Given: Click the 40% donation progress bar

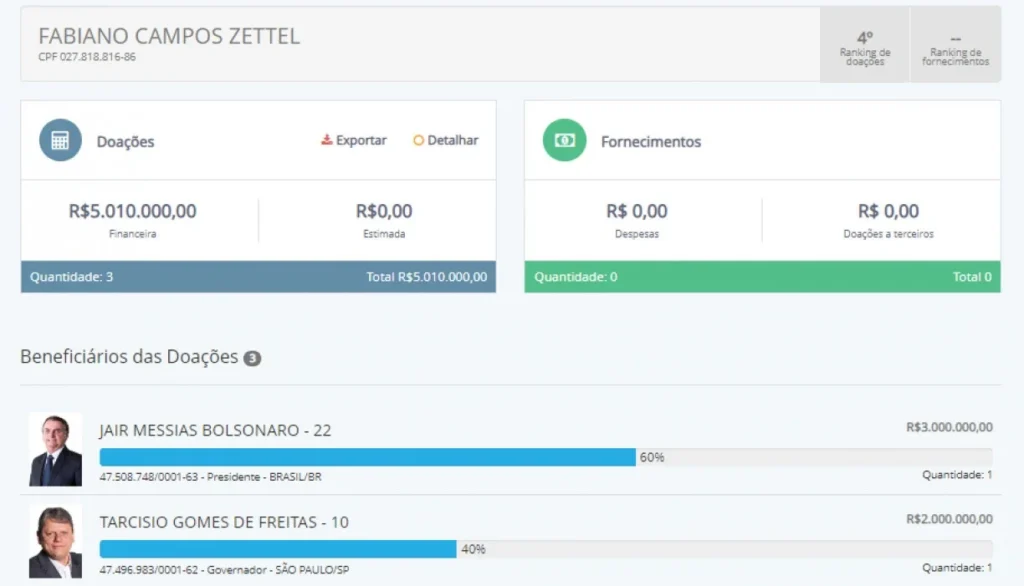Looking at the screenshot, I should [x=278, y=549].
